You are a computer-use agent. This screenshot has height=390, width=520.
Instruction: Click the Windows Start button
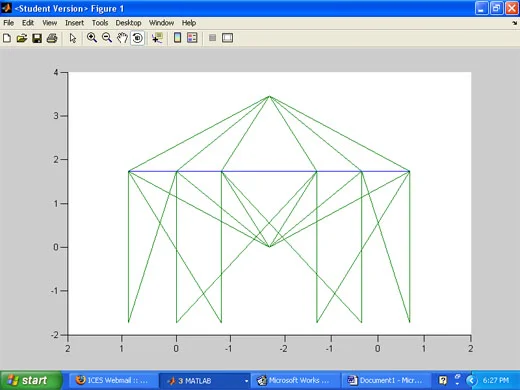(31, 380)
